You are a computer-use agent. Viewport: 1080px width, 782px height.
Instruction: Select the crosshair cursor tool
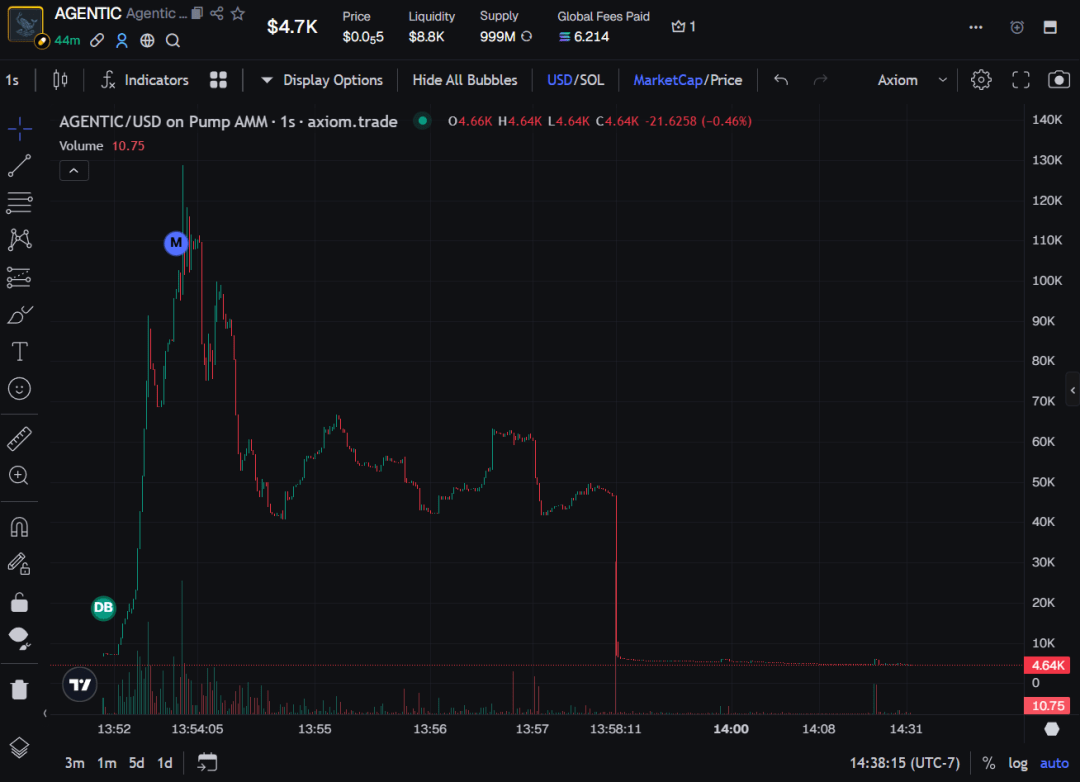point(19,128)
